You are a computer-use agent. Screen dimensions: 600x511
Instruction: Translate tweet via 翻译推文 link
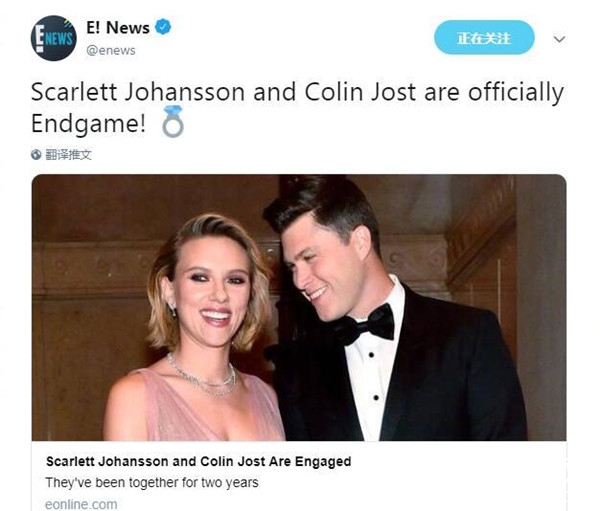68,155
